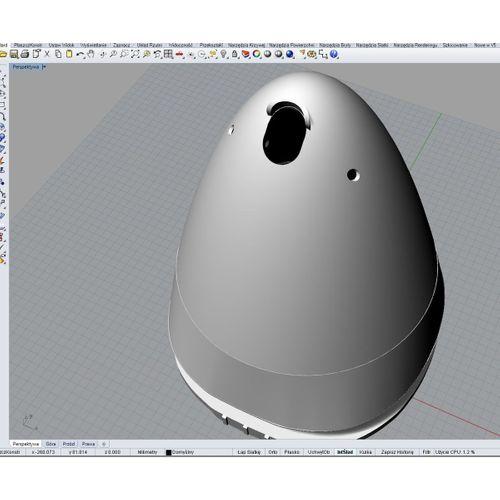The image size is (500, 500).
Task: Paste from the clipboard icon
Action: 69,54
